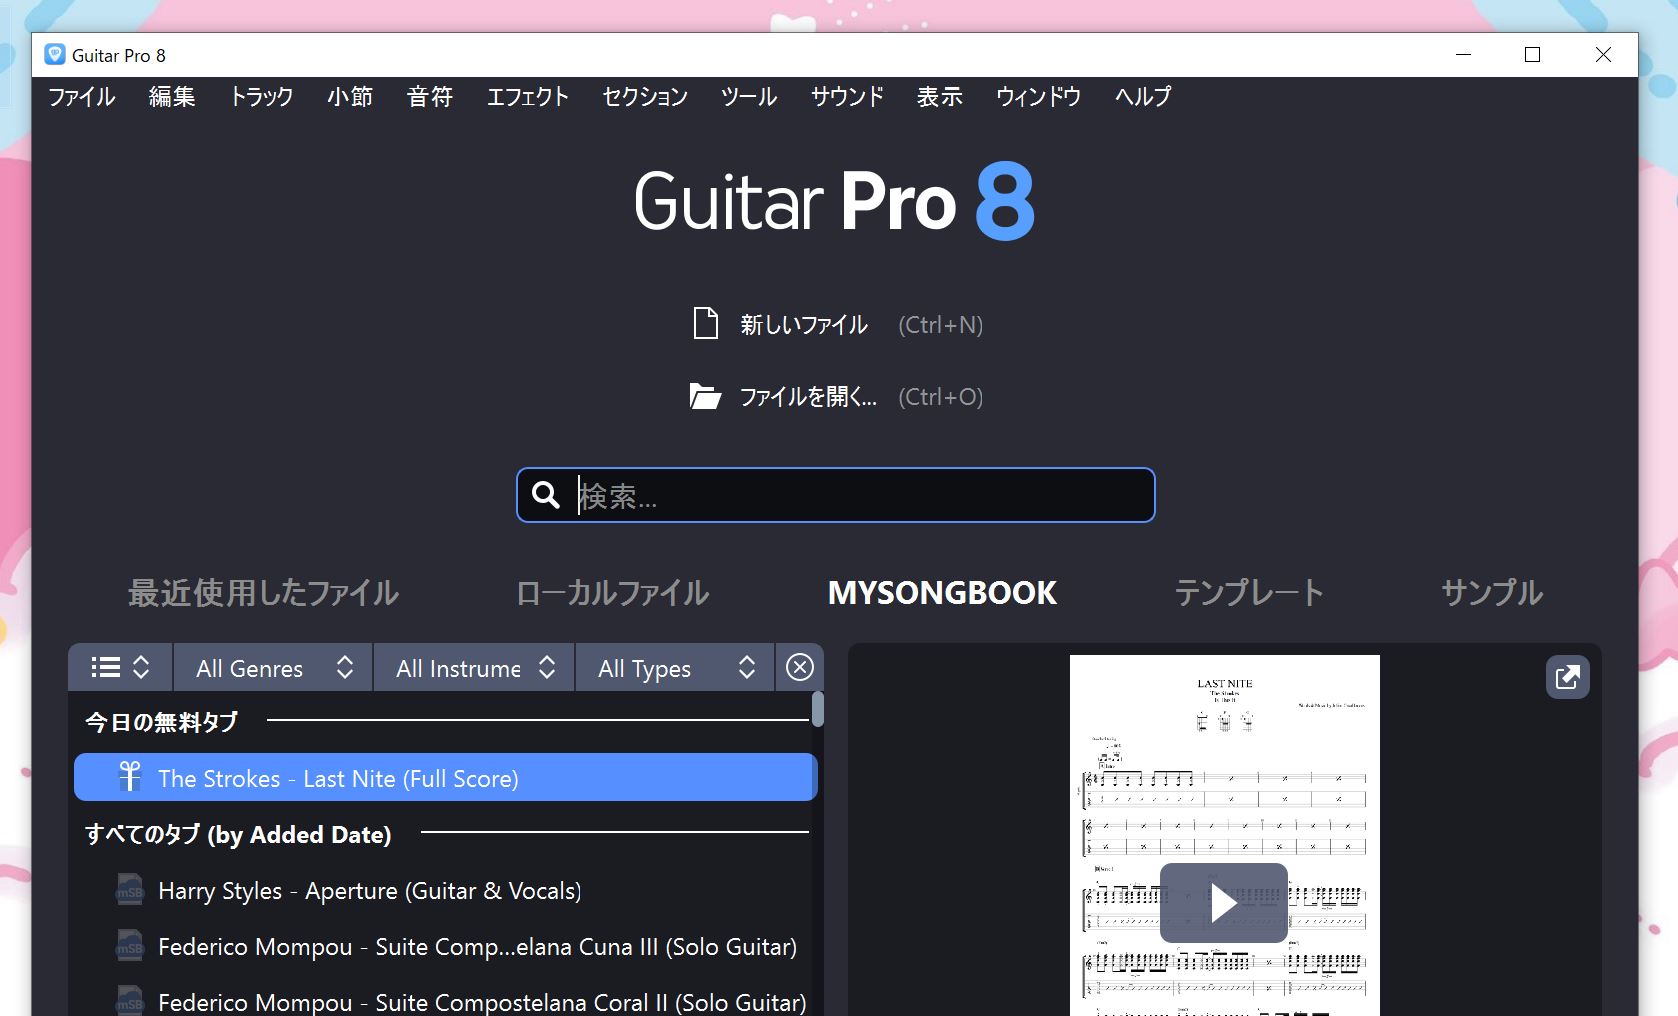Click the new file document icon
Screen dimensions: 1678x1016
[706, 324]
